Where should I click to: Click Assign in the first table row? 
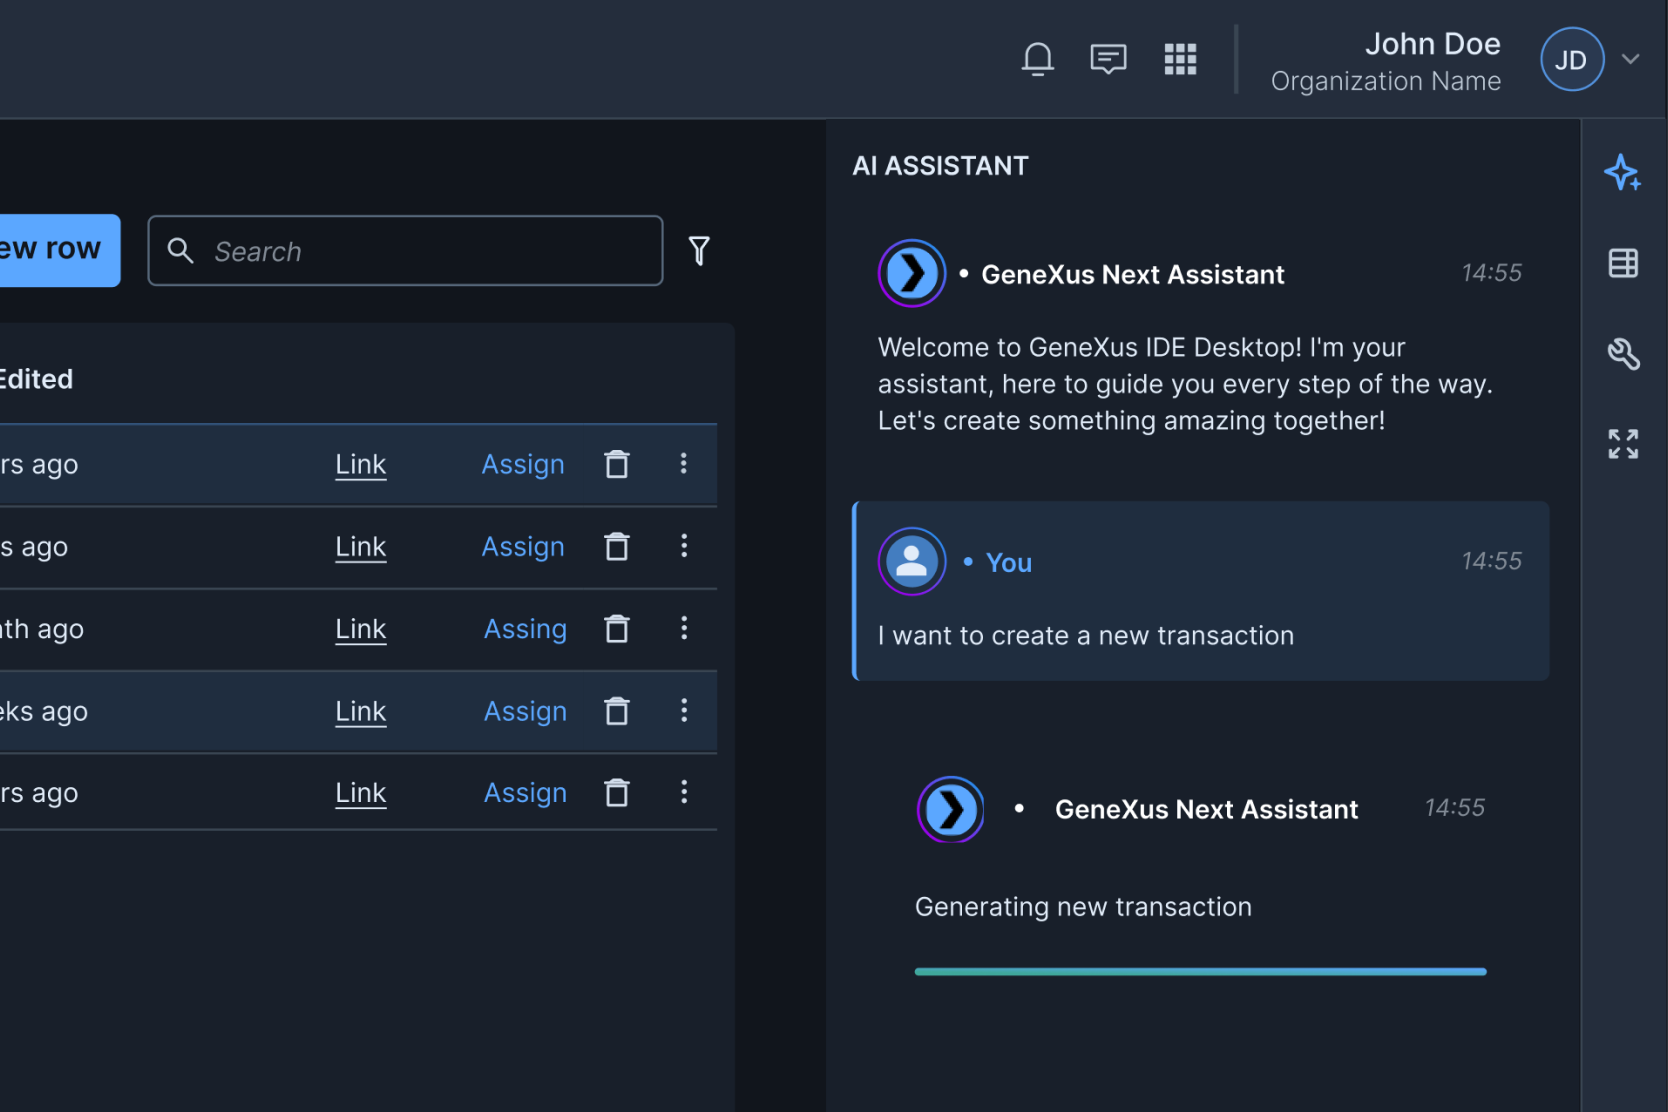tap(523, 464)
